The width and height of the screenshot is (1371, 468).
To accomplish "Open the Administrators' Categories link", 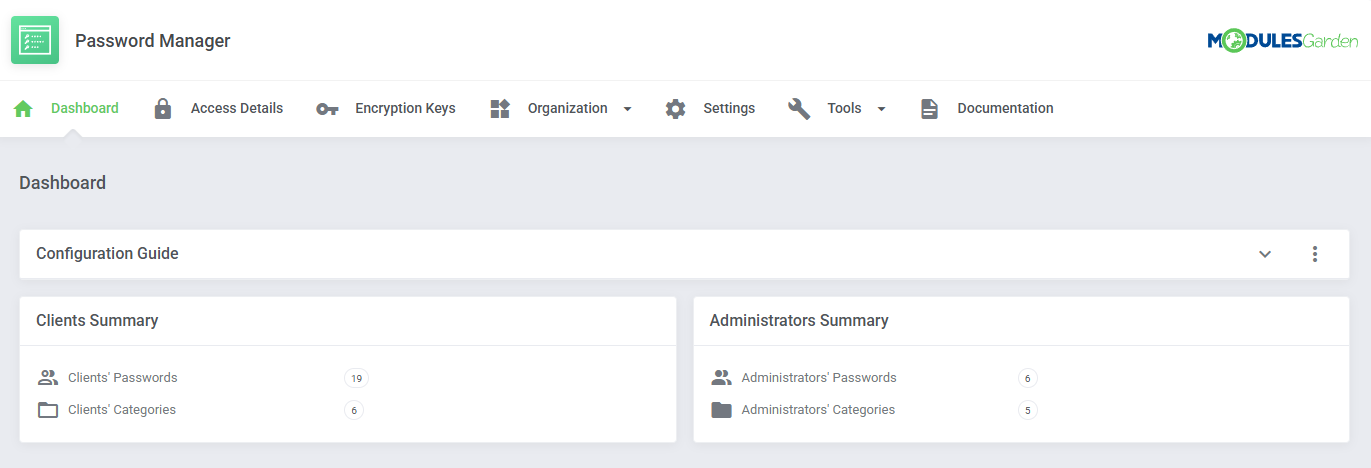I will click(x=818, y=410).
